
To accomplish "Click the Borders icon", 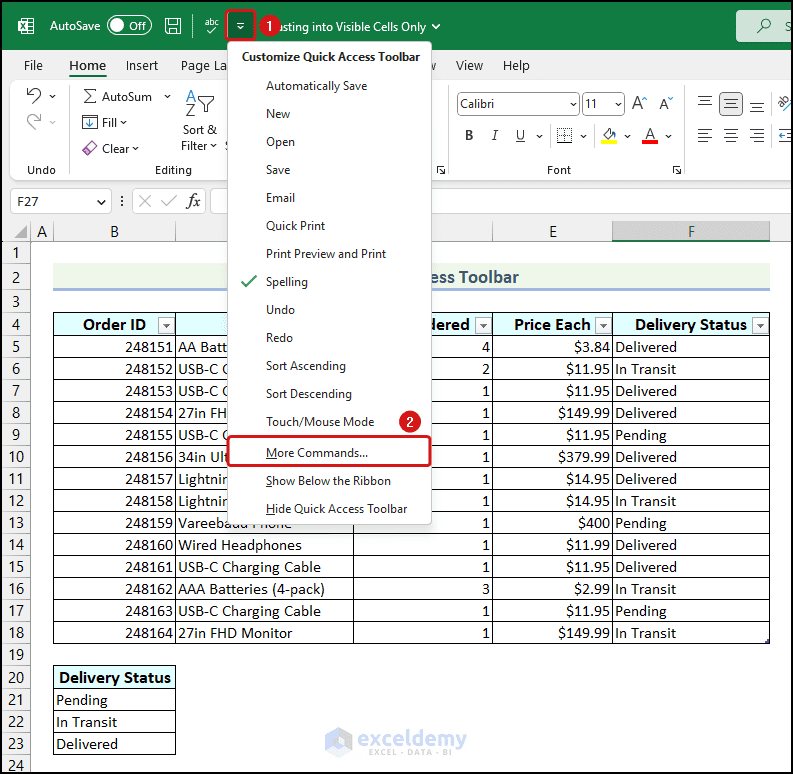I will coord(564,136).
